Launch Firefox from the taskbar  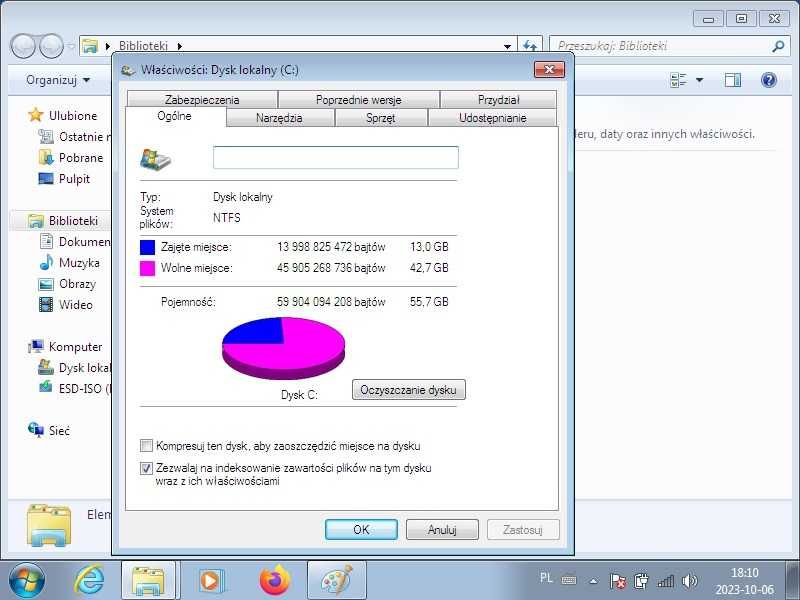(x=275, y=581)
